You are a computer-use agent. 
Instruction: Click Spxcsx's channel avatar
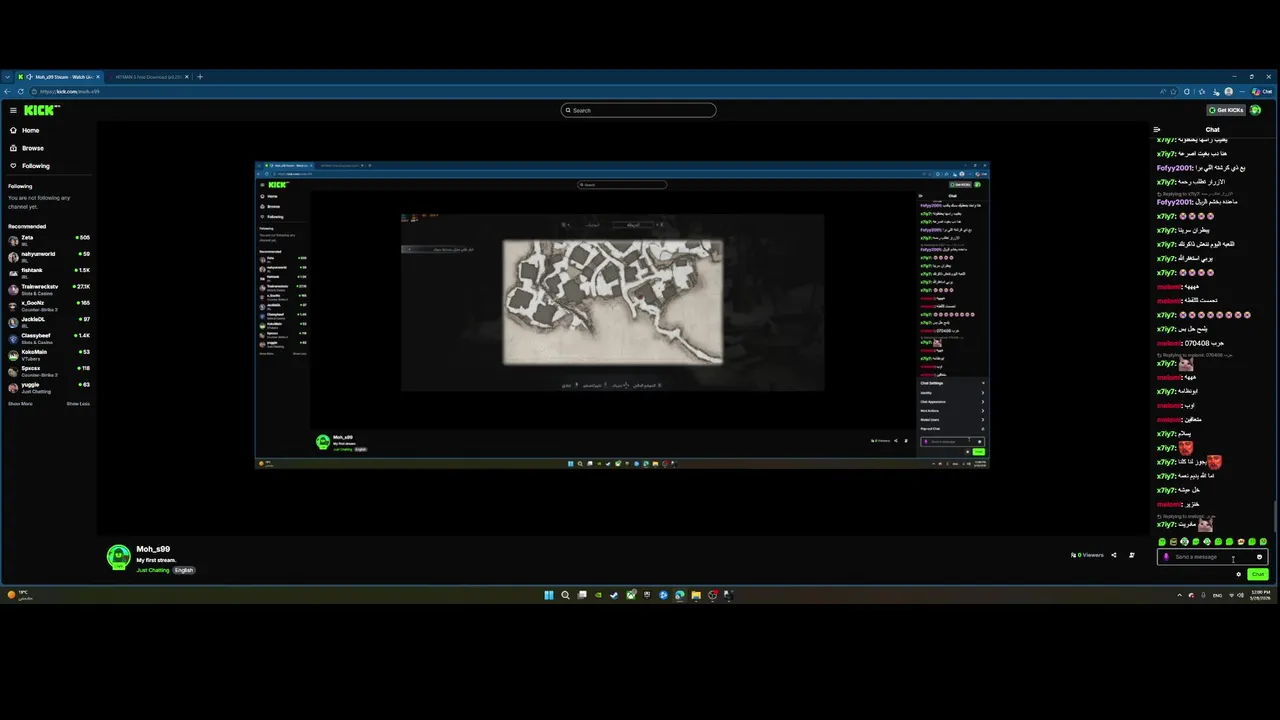coord(14,370)
